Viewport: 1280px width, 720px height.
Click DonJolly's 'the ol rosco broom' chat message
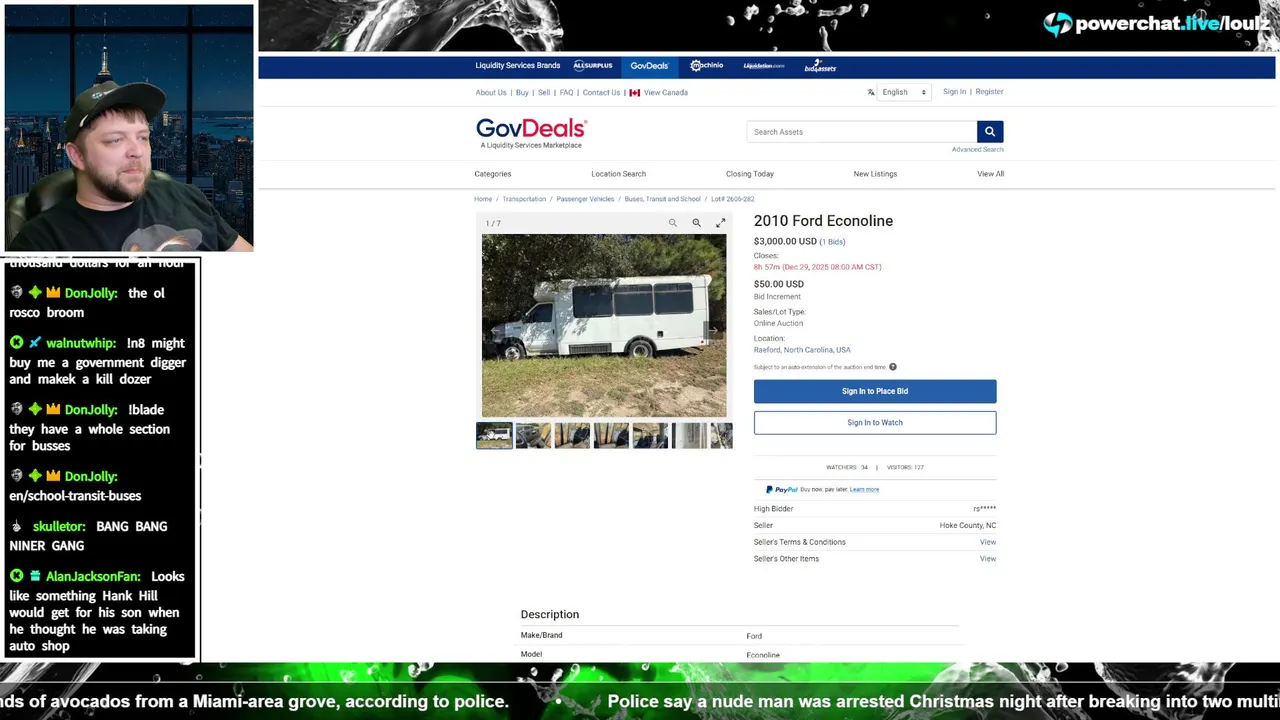tap(89, 303)
